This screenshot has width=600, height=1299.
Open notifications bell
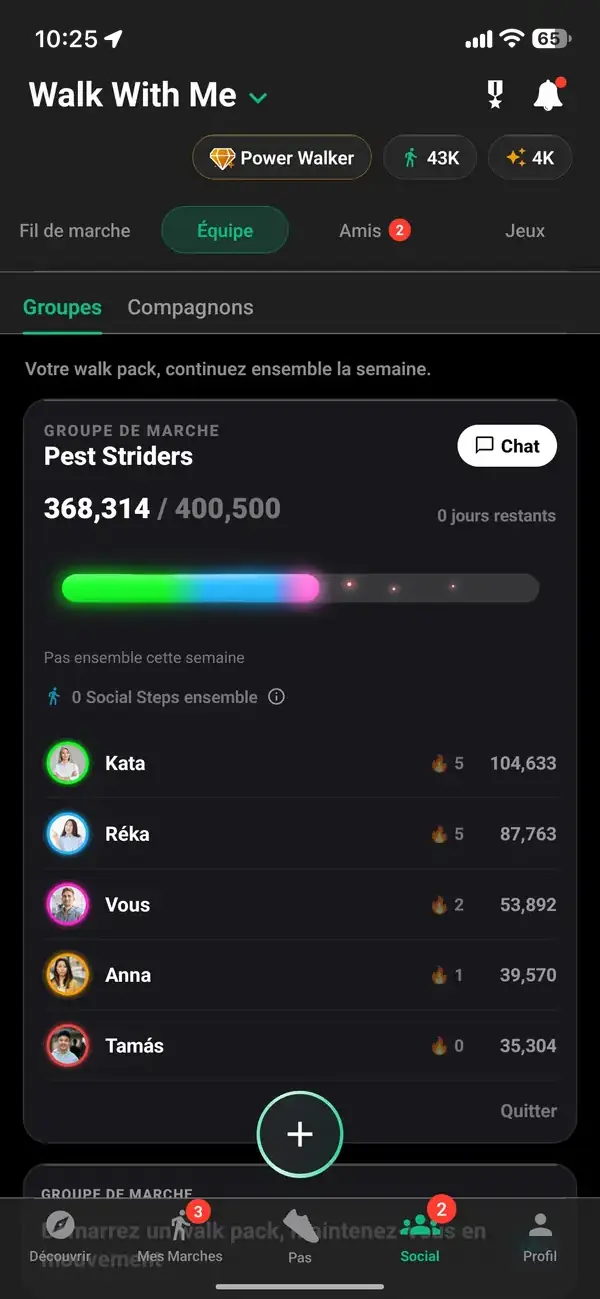[x=548, y=95]
